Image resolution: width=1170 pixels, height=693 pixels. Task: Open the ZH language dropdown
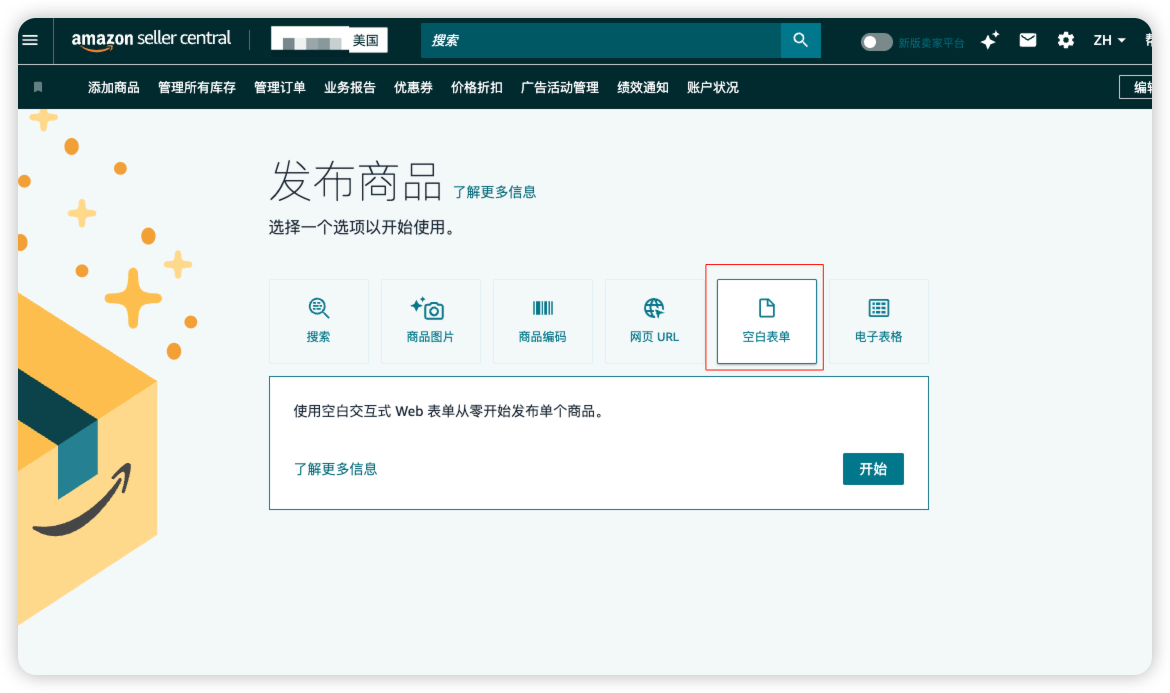[1110, 40]
